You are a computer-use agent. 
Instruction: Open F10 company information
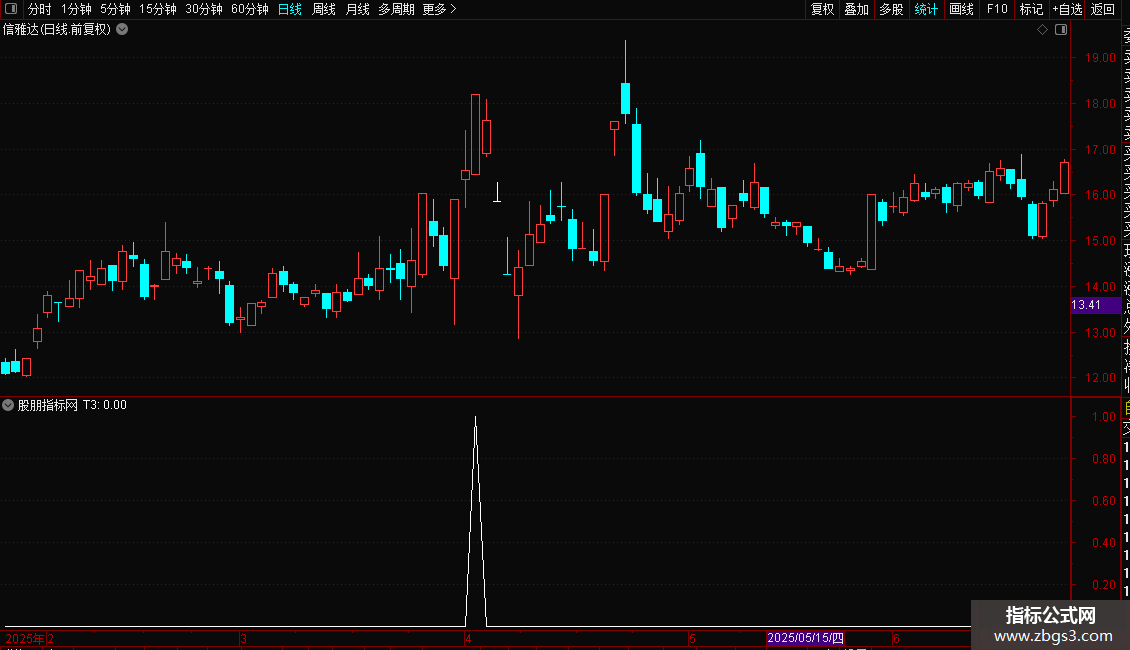point(997,9)
